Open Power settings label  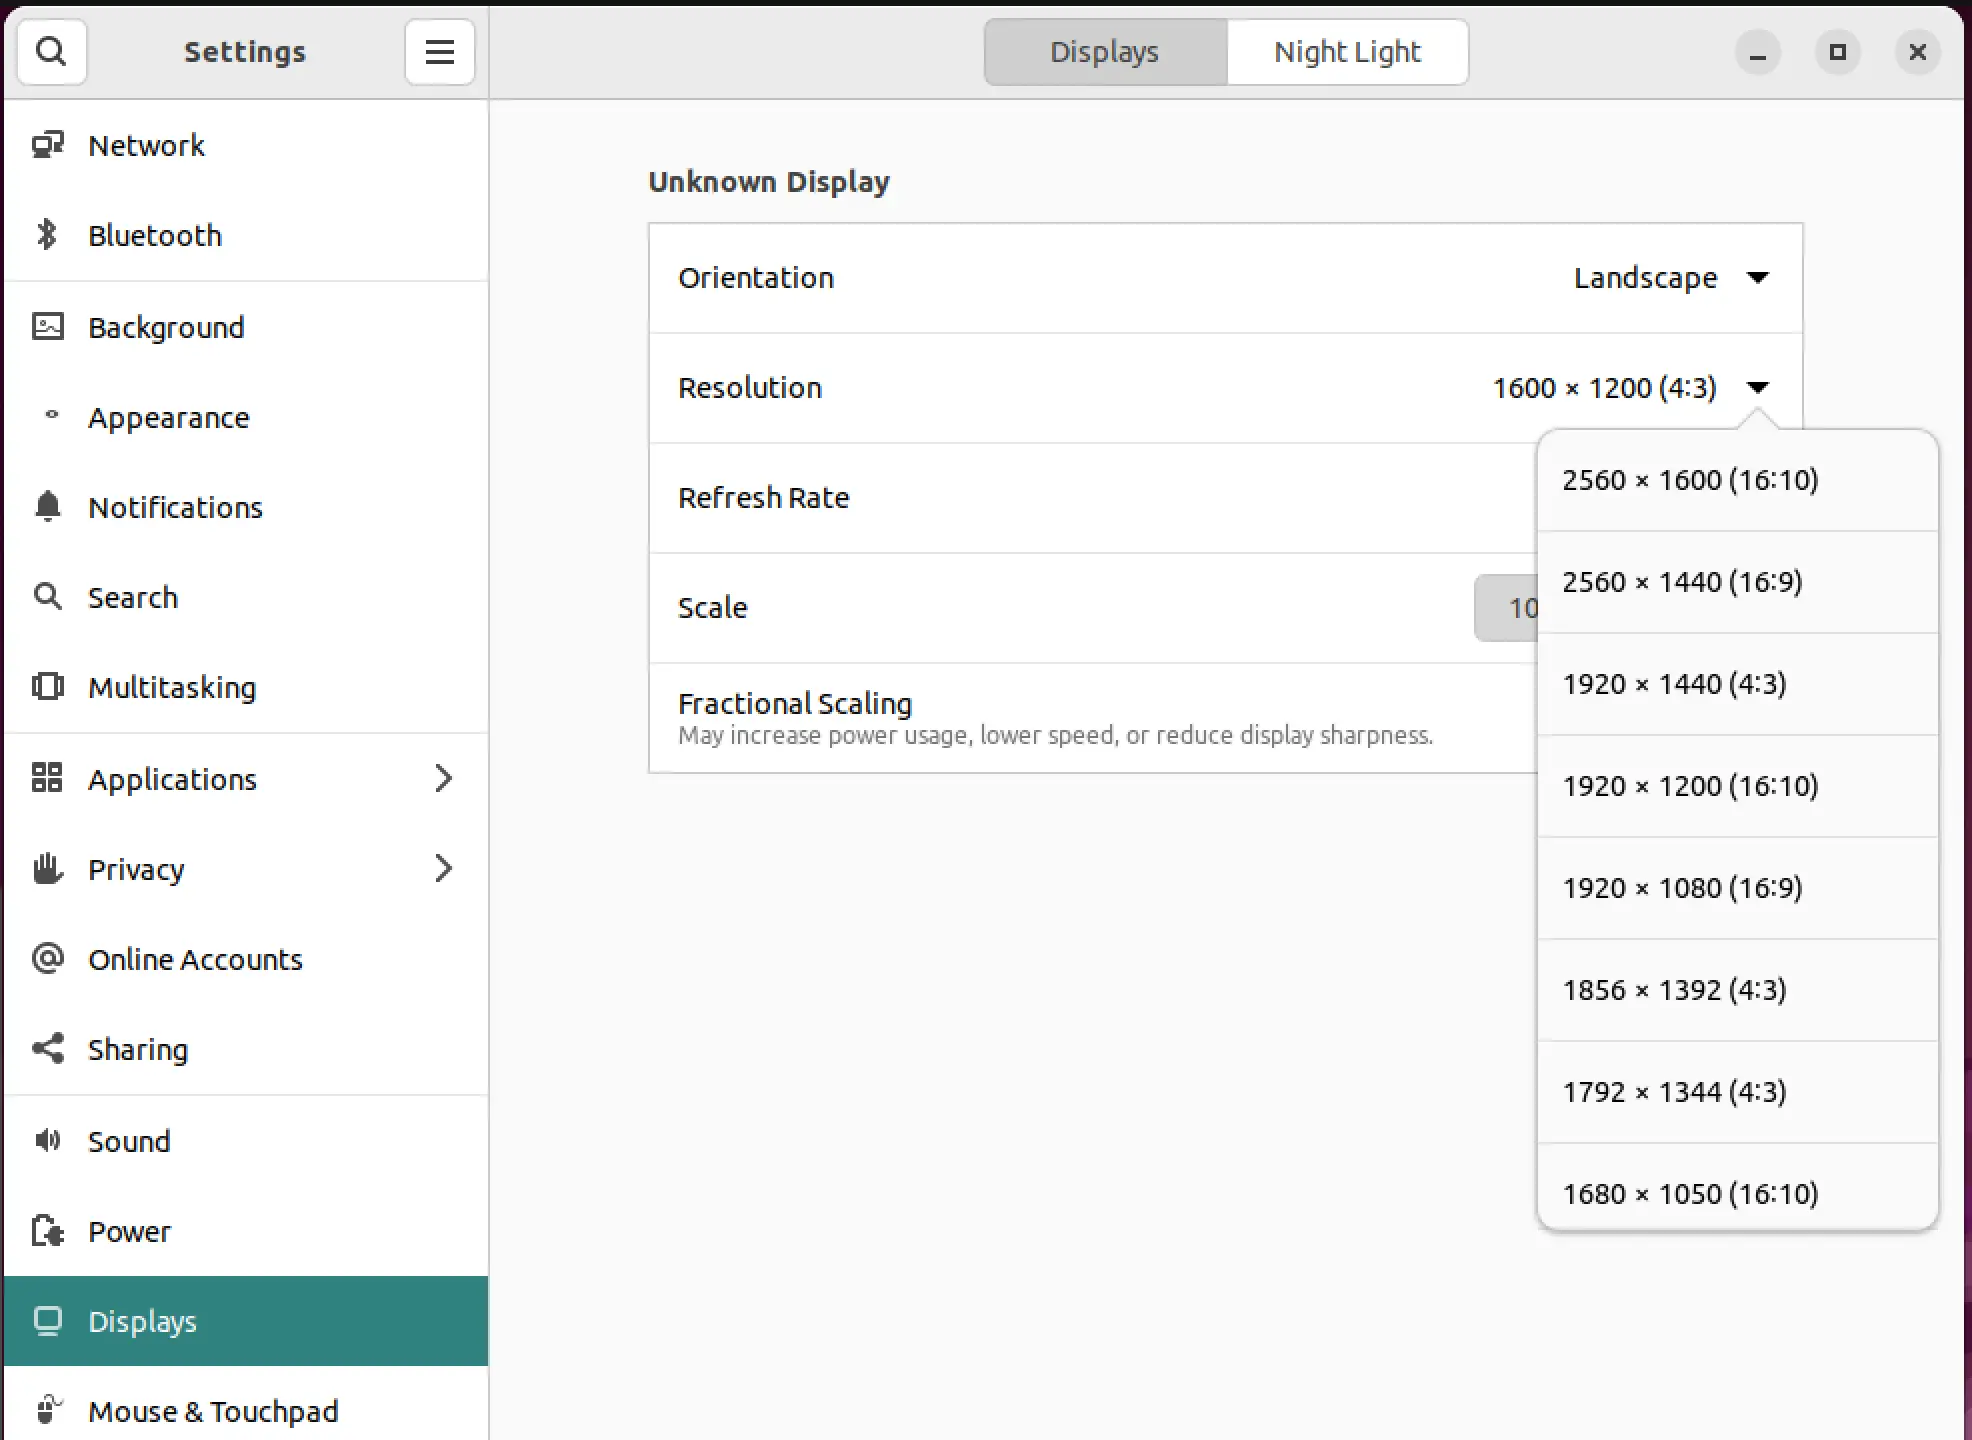[129, 1231]
